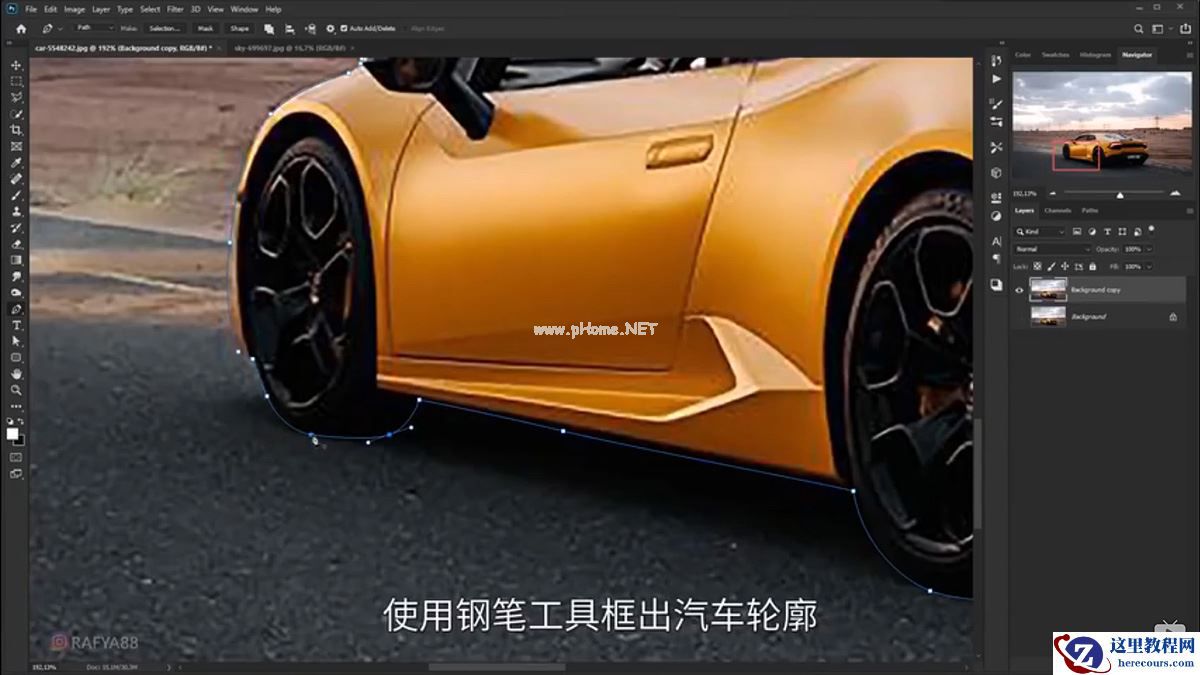
Task: Expand the layer Opacity dropdown
Action: click(x=1149, y=249)
